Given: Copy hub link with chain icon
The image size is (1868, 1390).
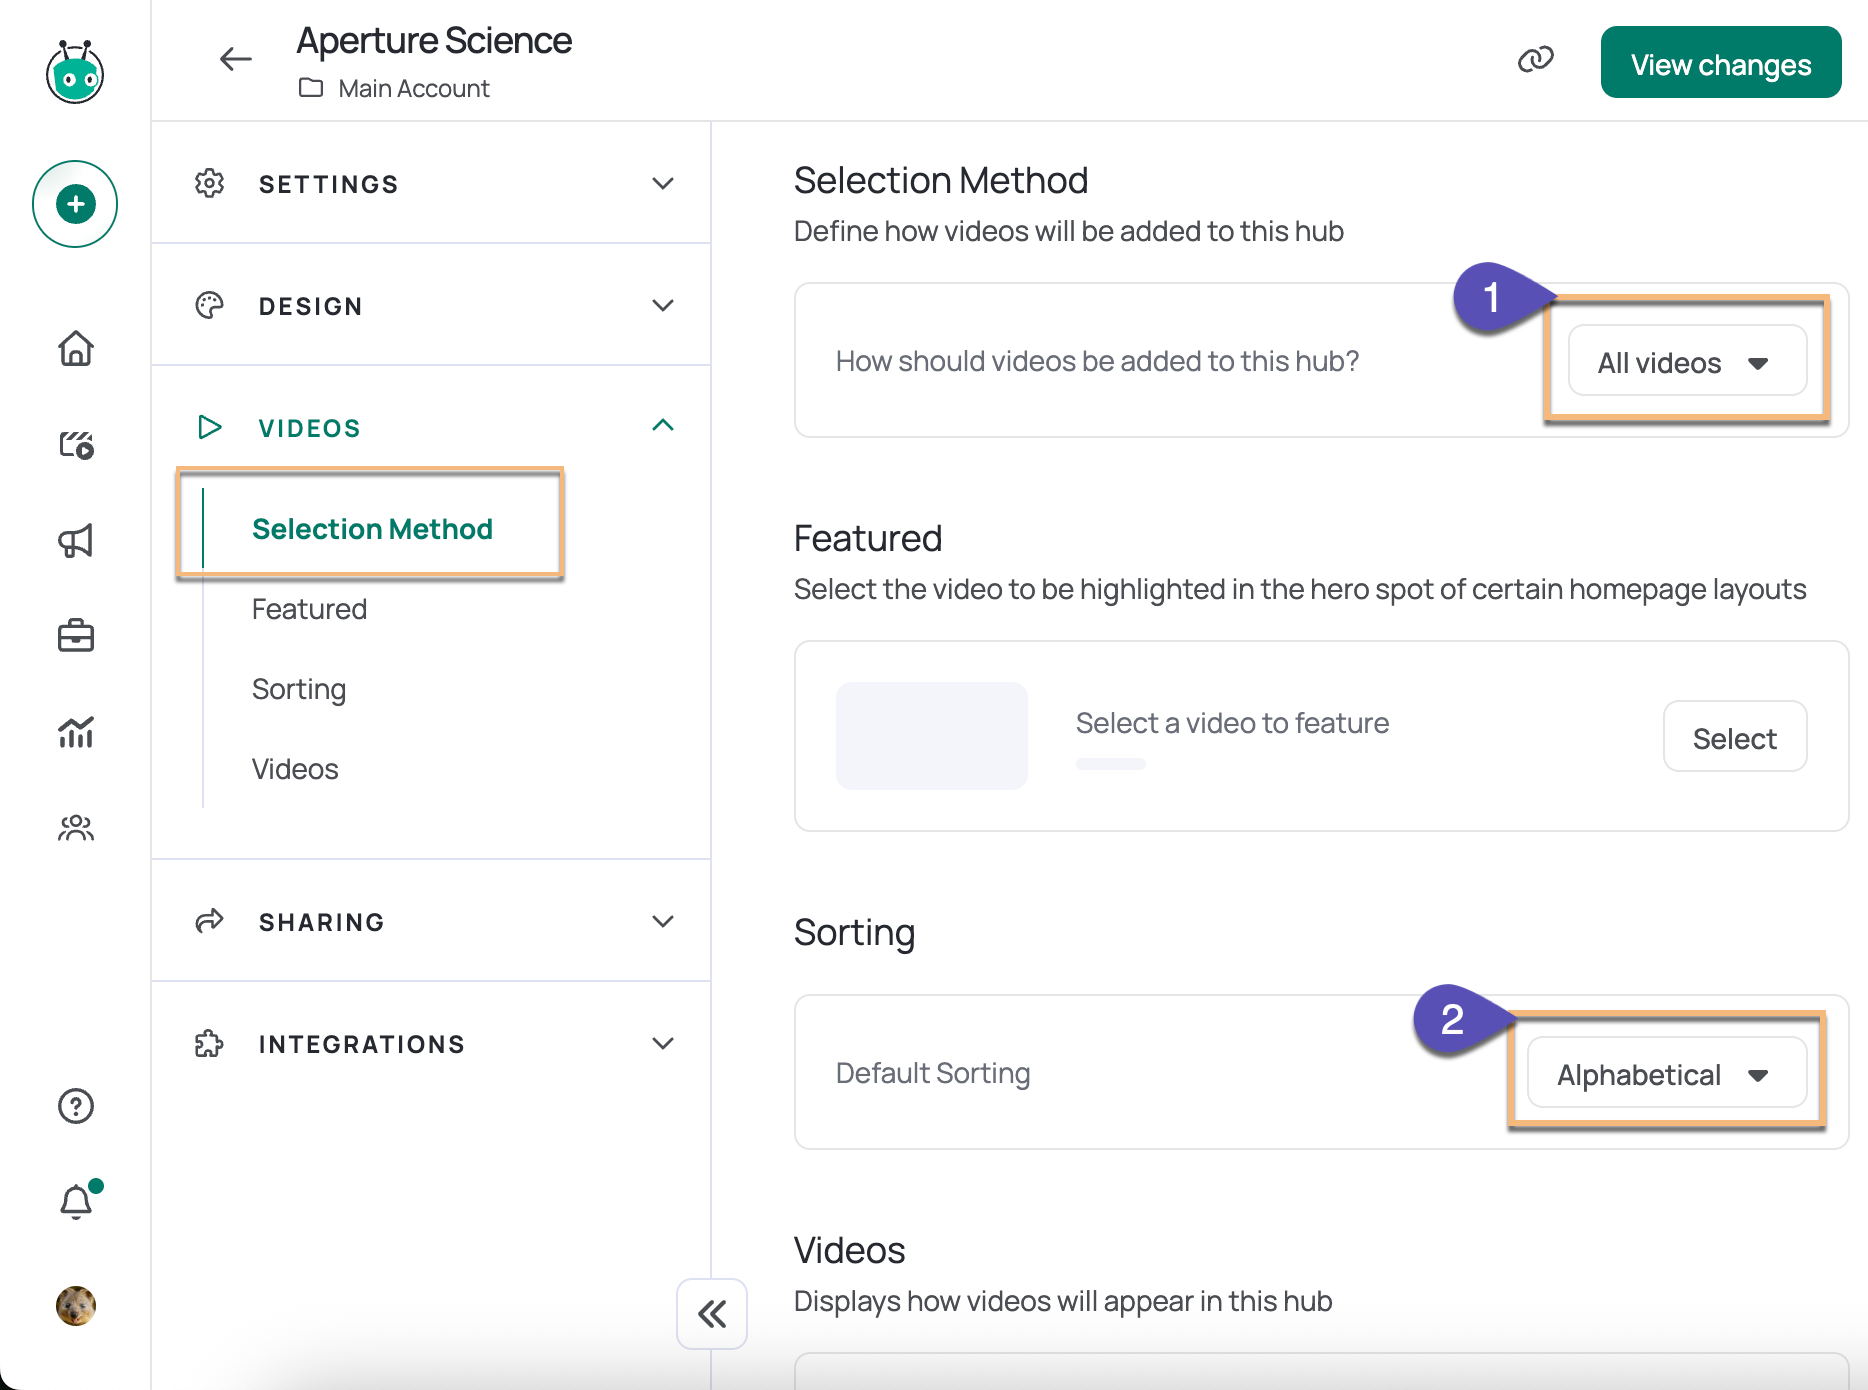Looking at the screenshot, I should (x=1535, y=60).
